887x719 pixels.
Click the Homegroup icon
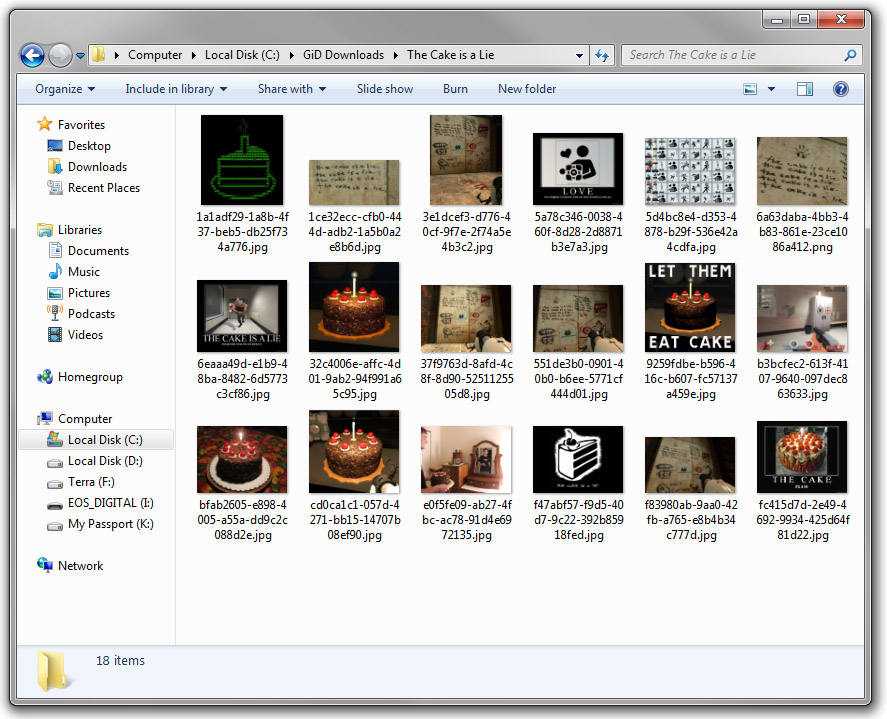click(x=45, y=377)
